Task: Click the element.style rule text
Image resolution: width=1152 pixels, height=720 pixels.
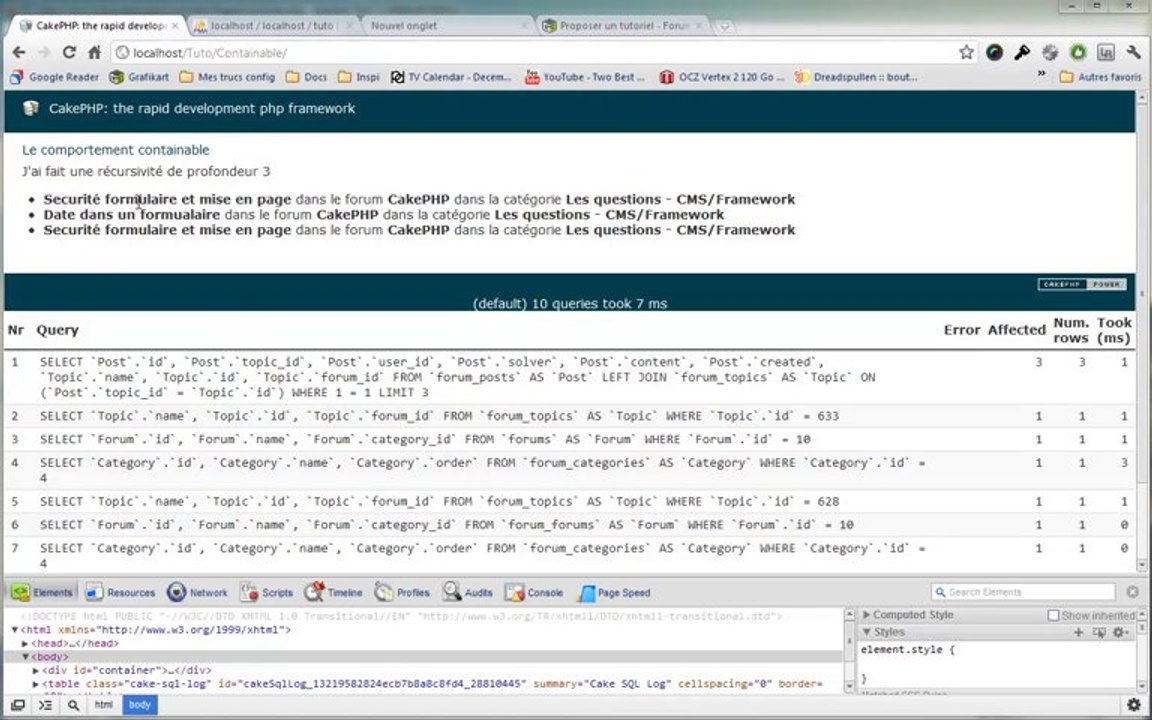Action: 907,649
